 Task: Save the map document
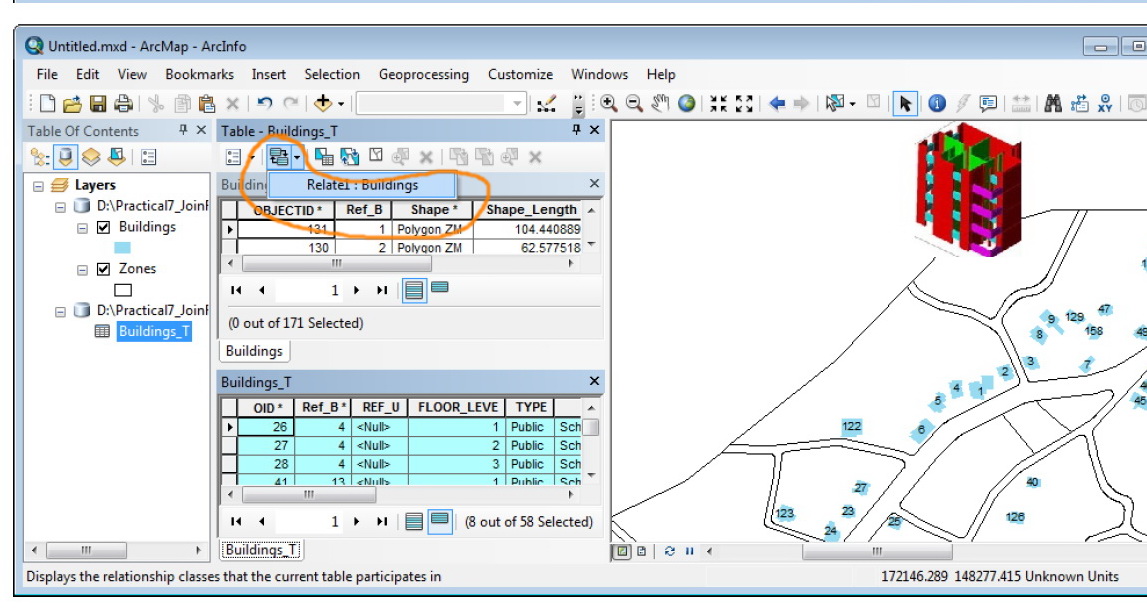click(97, 104)
